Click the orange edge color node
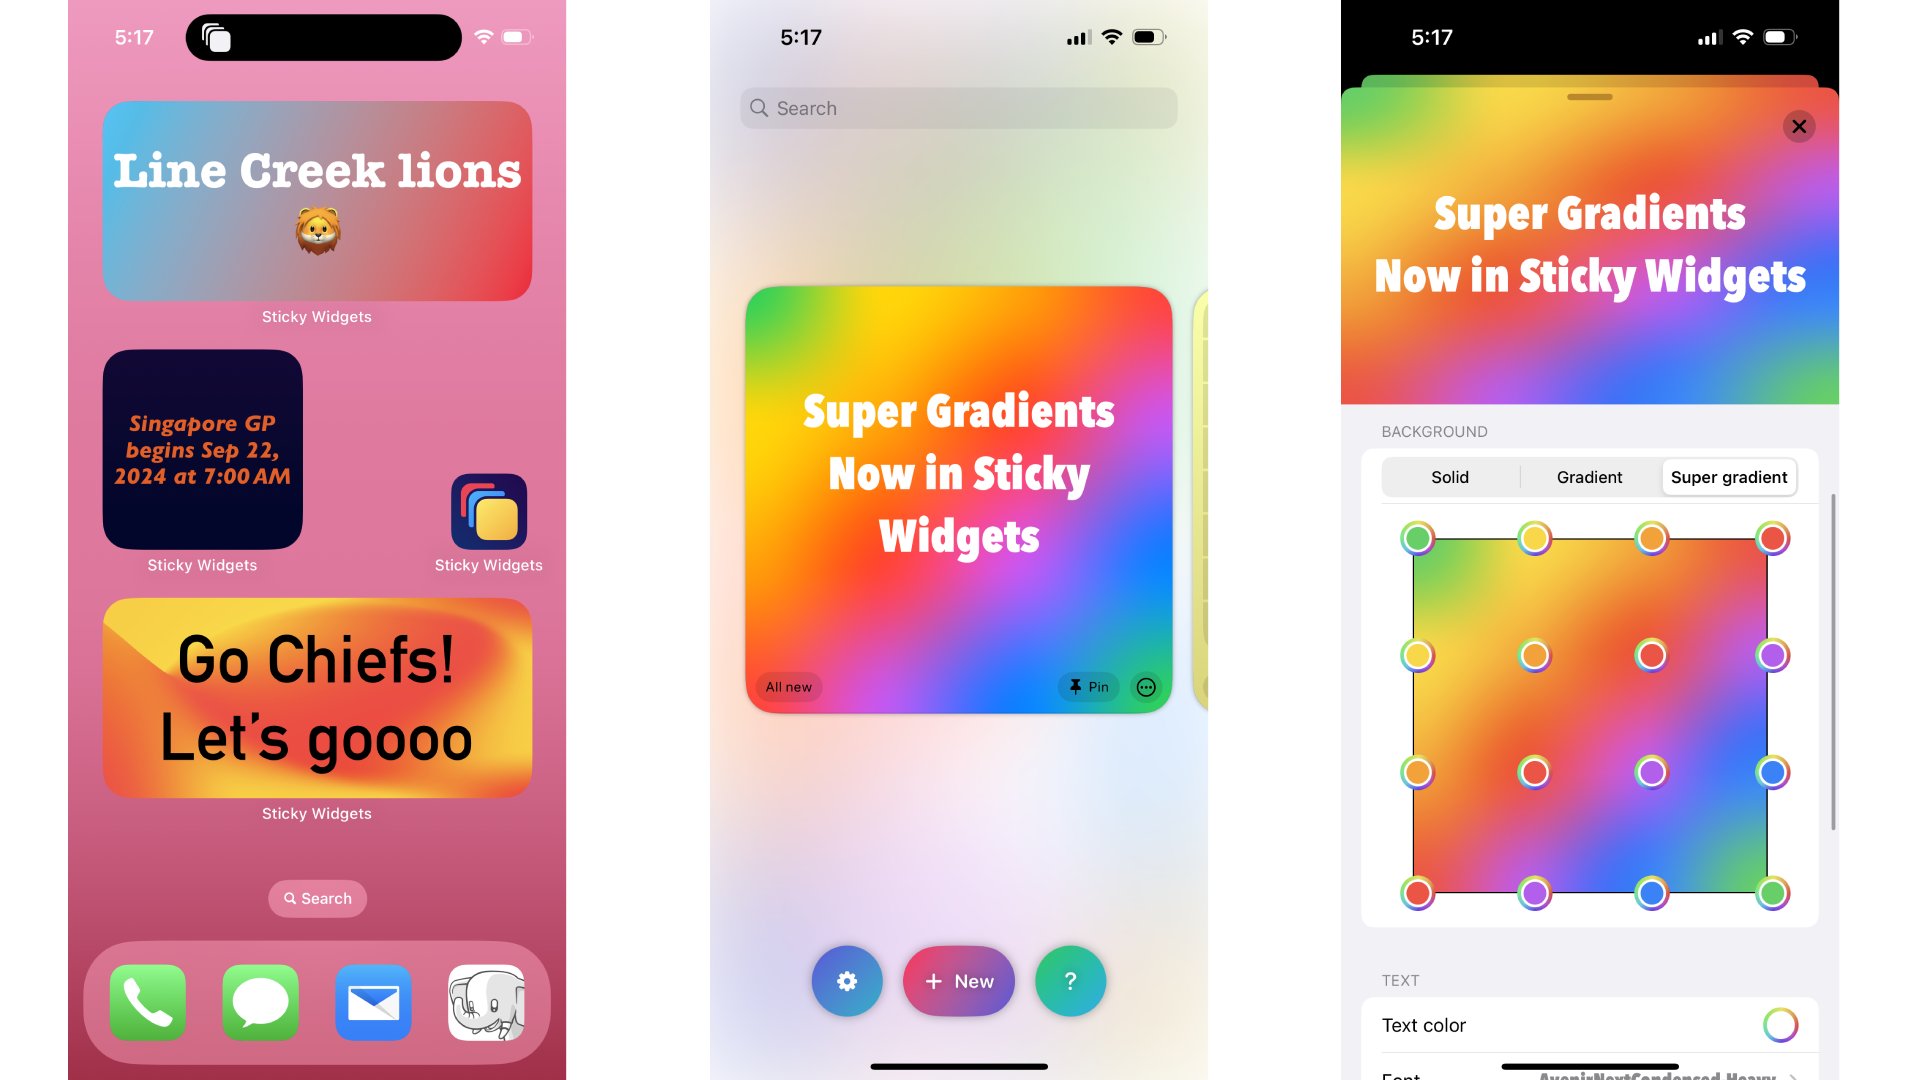The width and height of the screenshot is (1920, 1080). pos(1652,537)
